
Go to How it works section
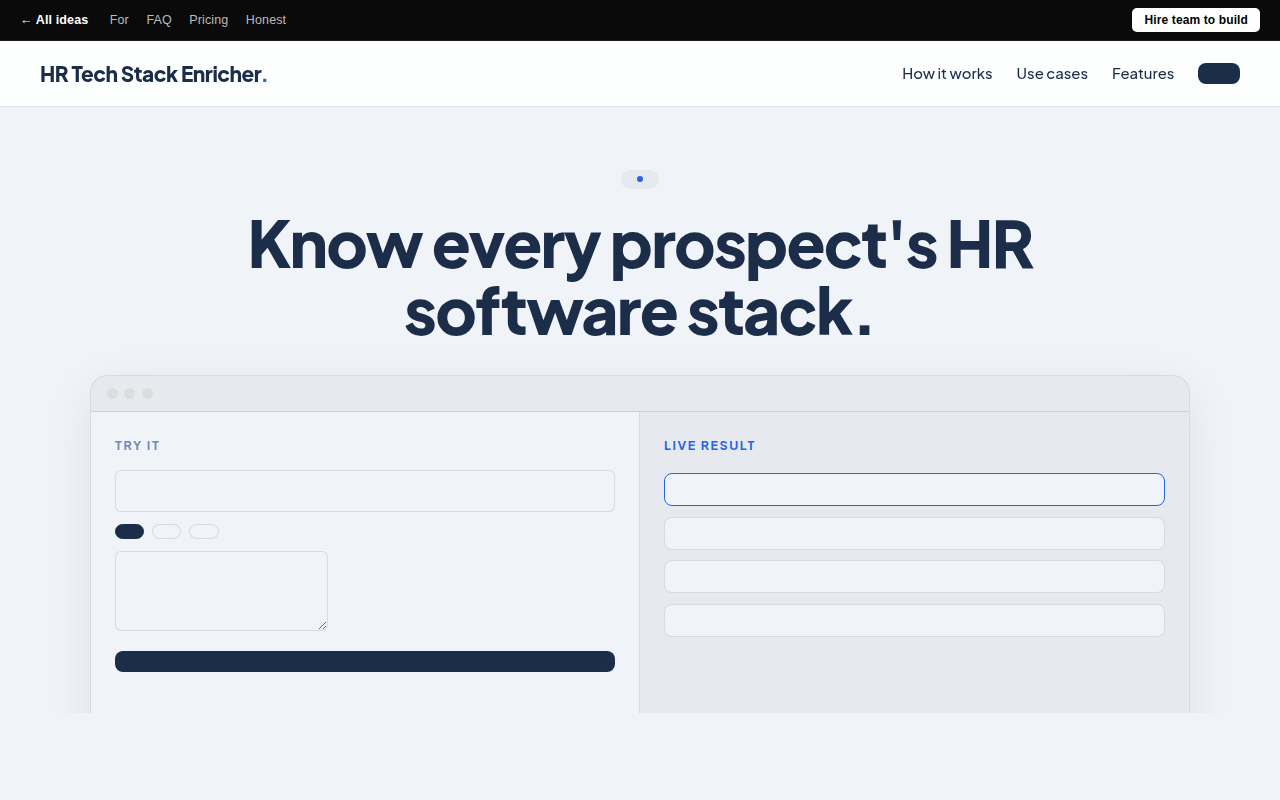tap(947, 74)
